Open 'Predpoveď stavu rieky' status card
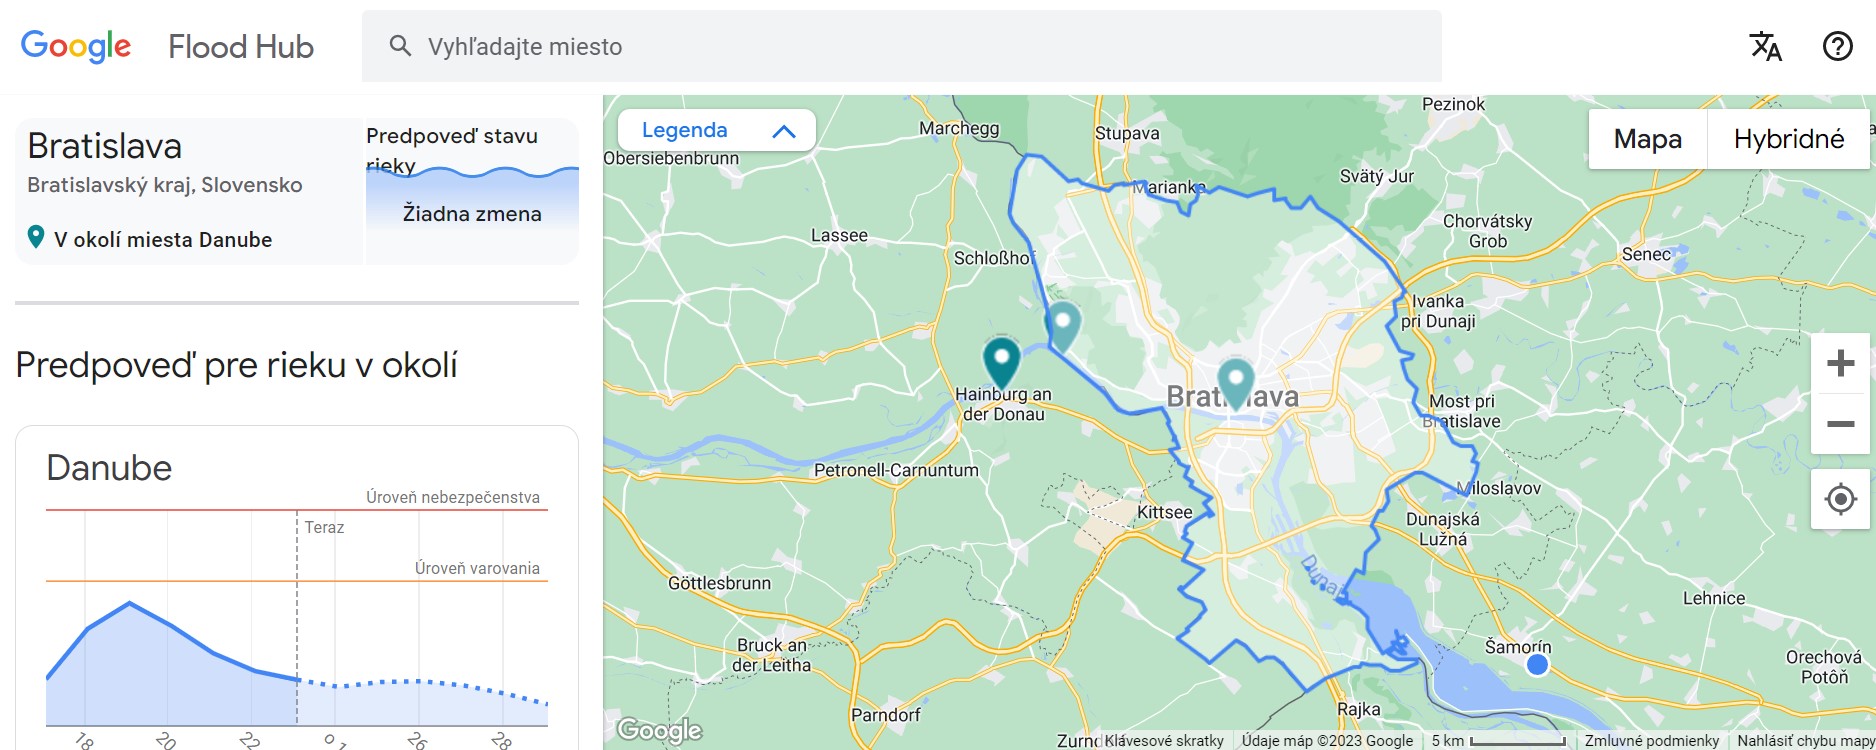The height and width of the screenshot is (750, 1876). click(x=472, y=191)
